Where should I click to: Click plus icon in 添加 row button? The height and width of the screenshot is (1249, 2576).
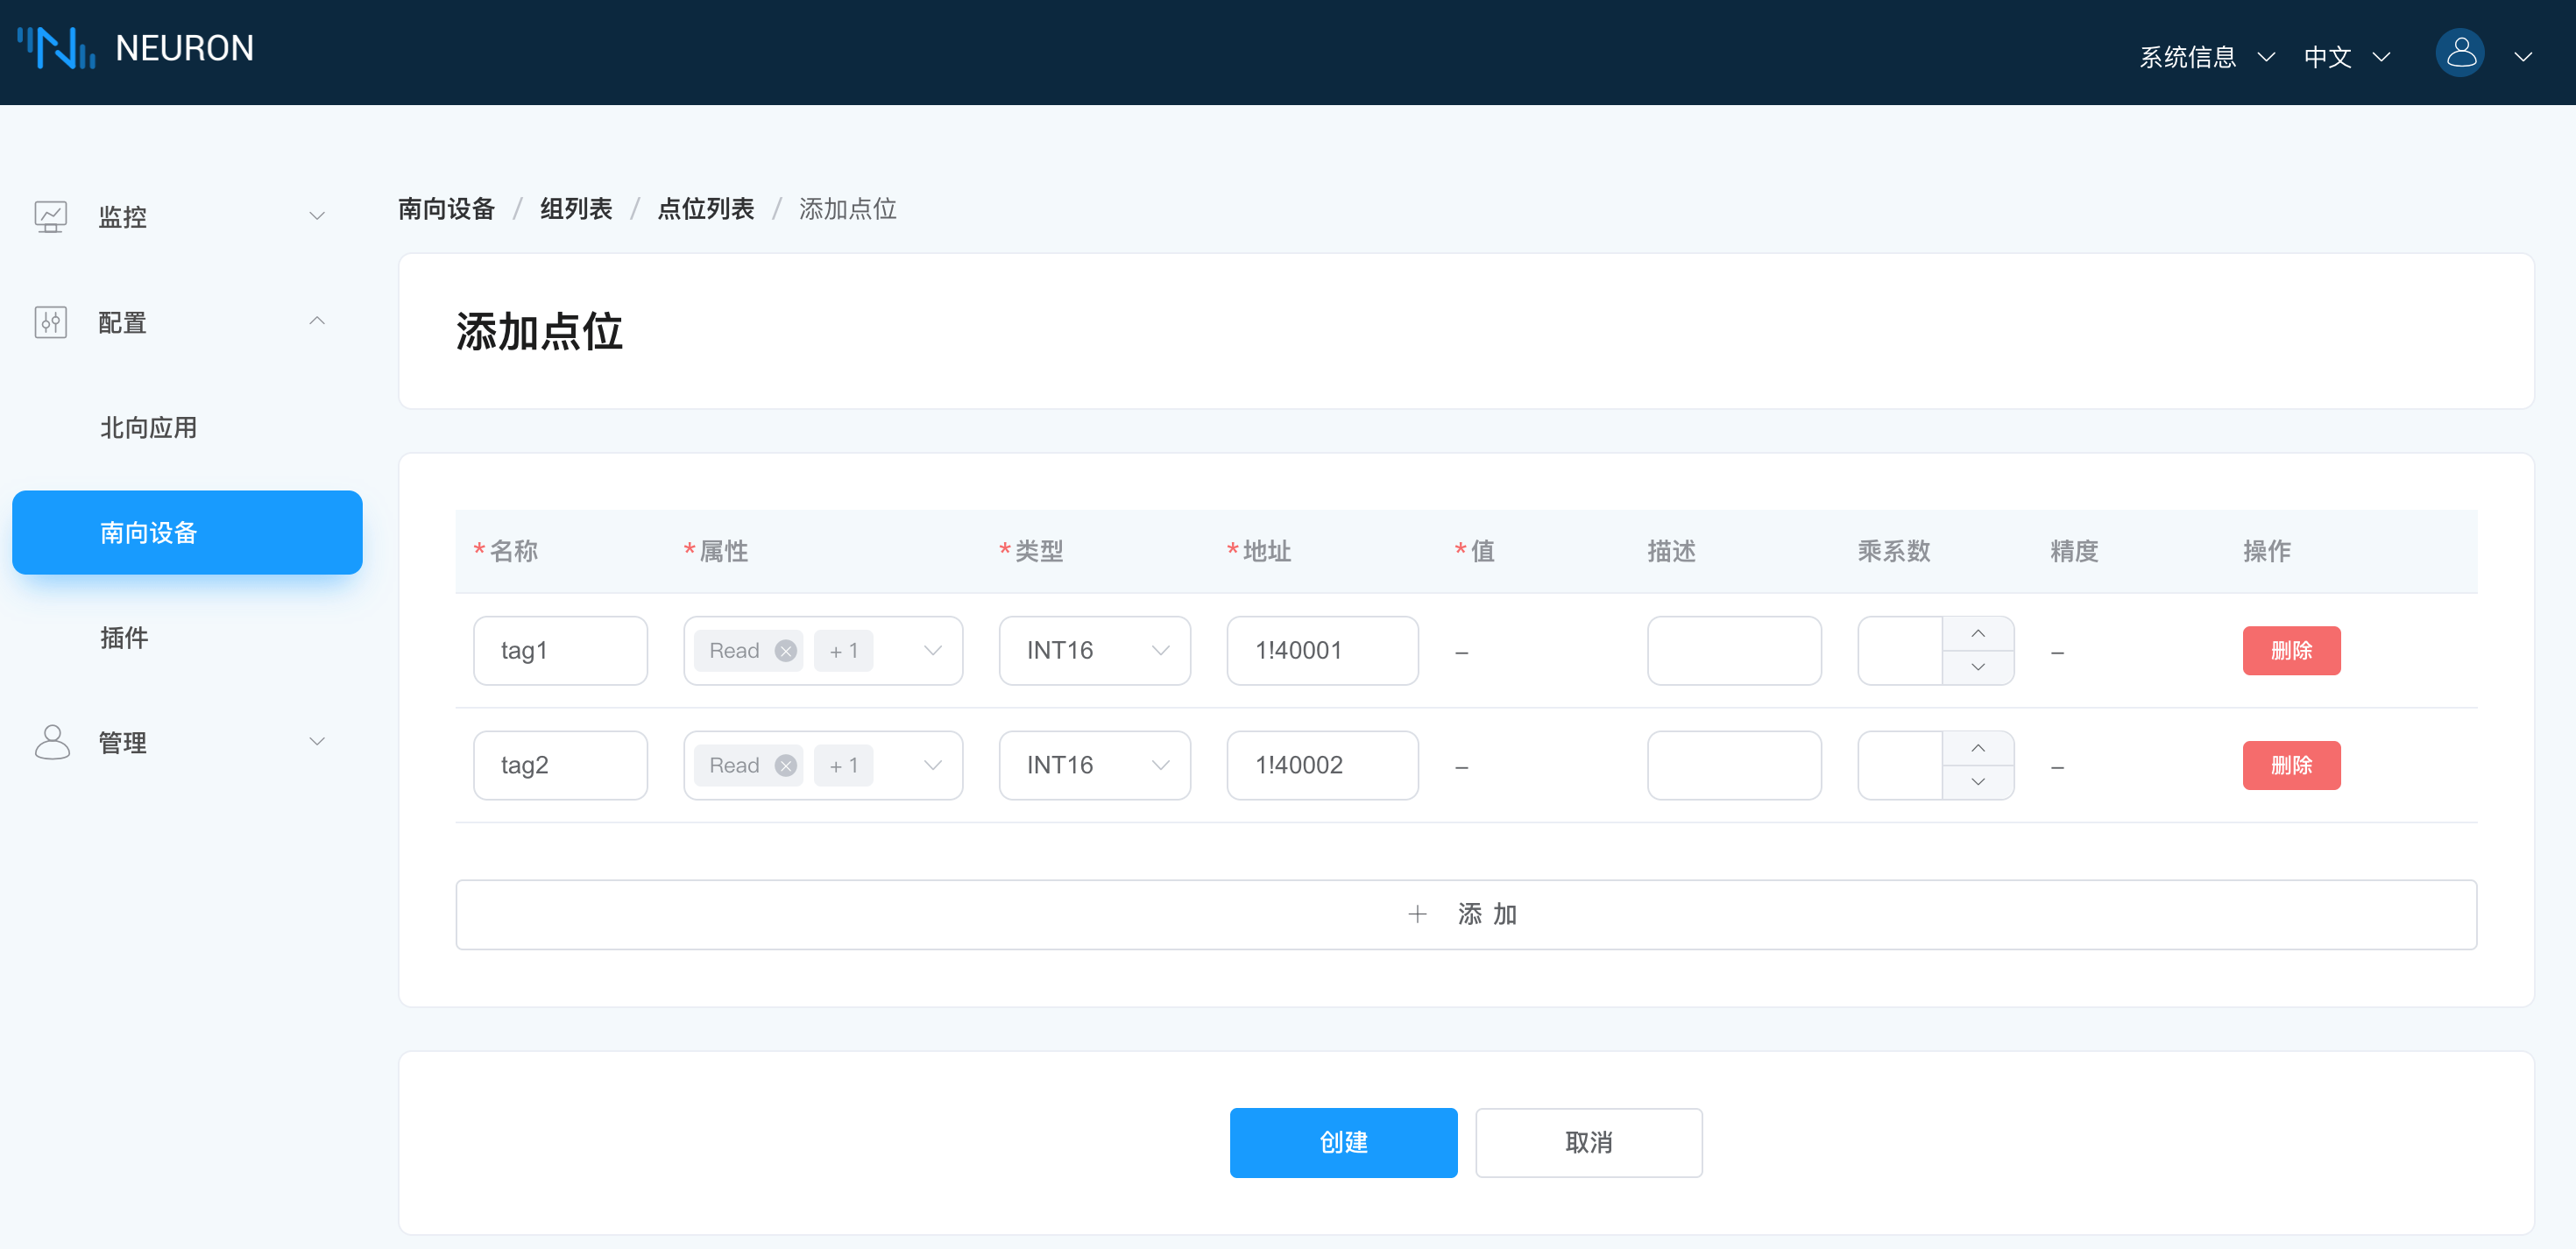coord(1416,914)
